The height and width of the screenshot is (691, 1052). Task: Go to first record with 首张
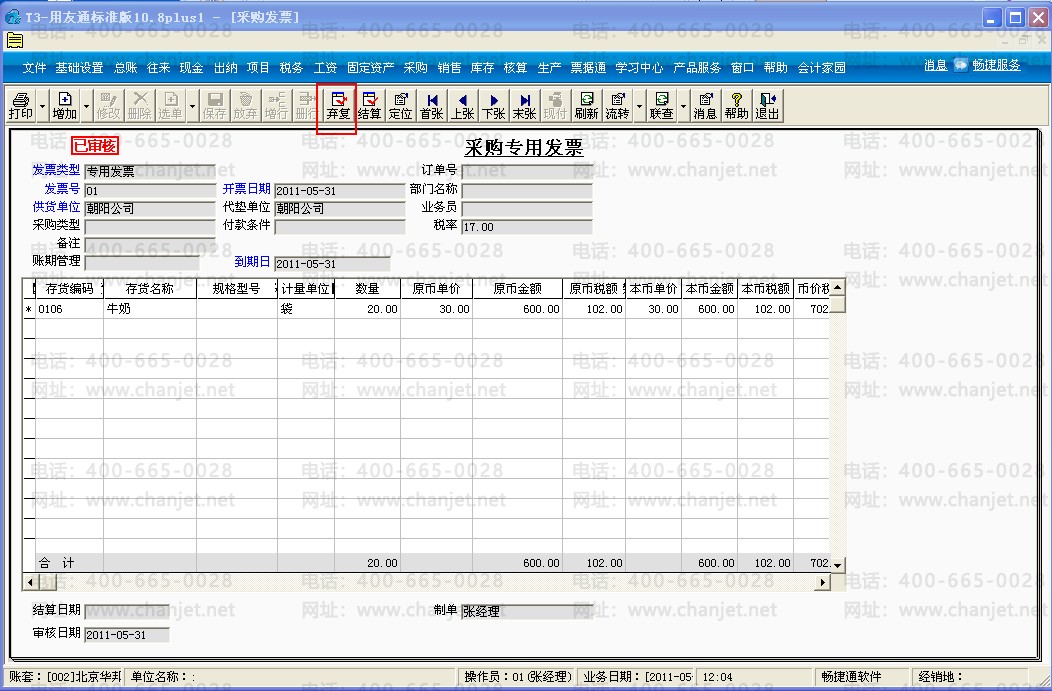point(432,105)
